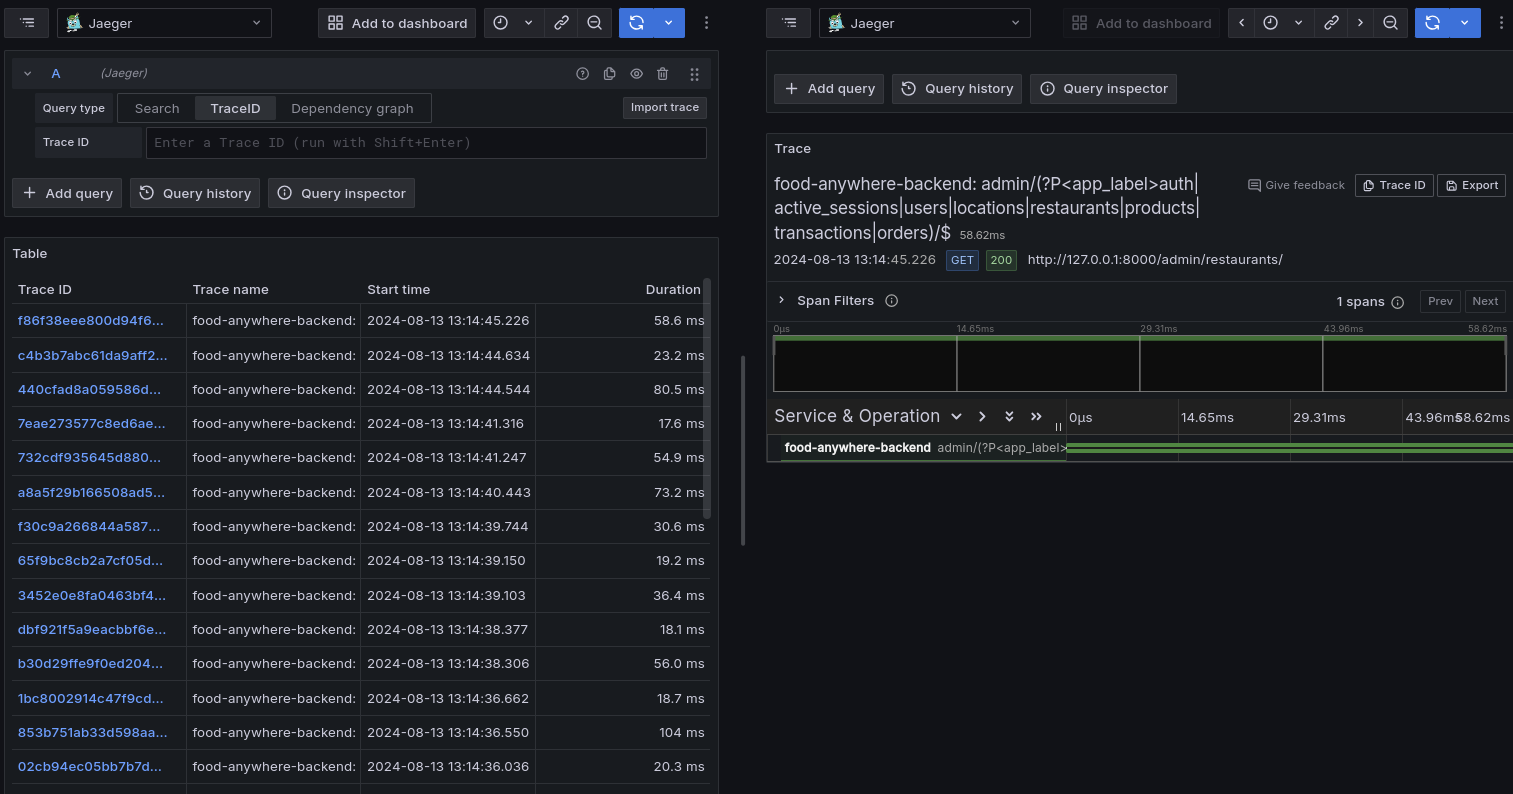
Task: Open the left pane time picker clock
Action: 501,23
